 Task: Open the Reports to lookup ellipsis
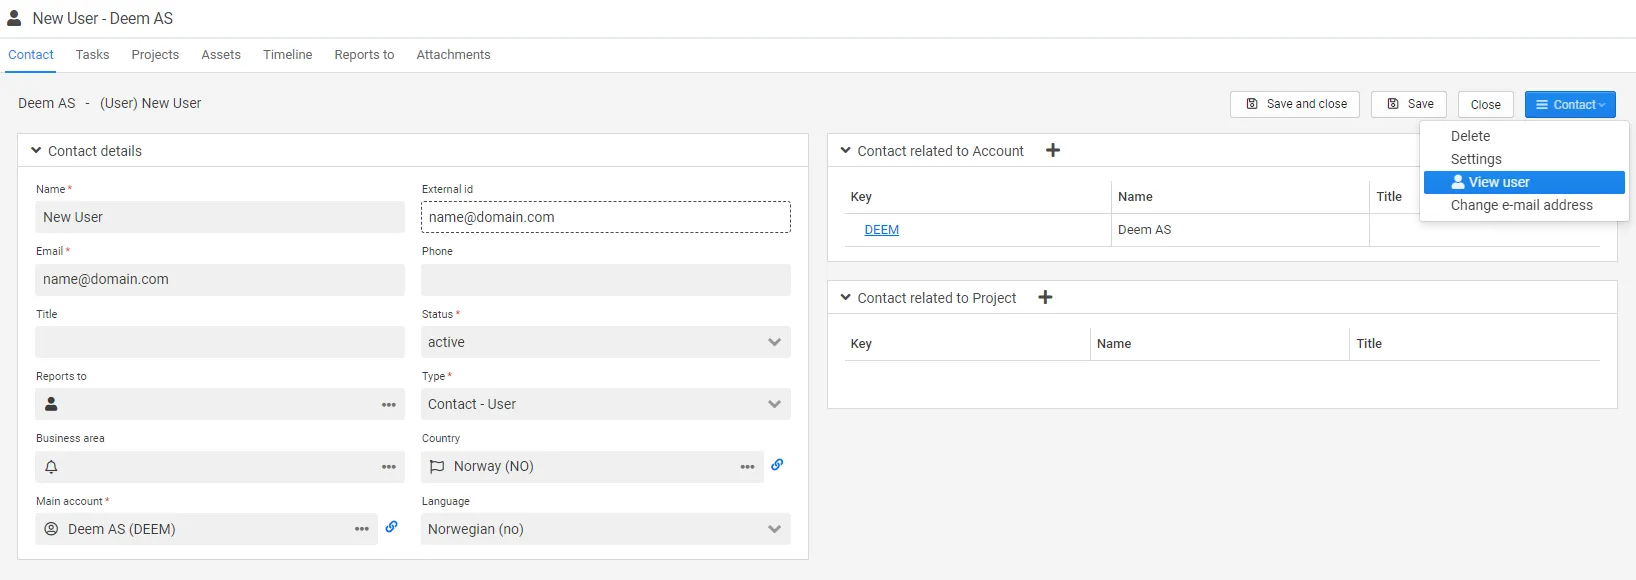(x=389, y=405)
